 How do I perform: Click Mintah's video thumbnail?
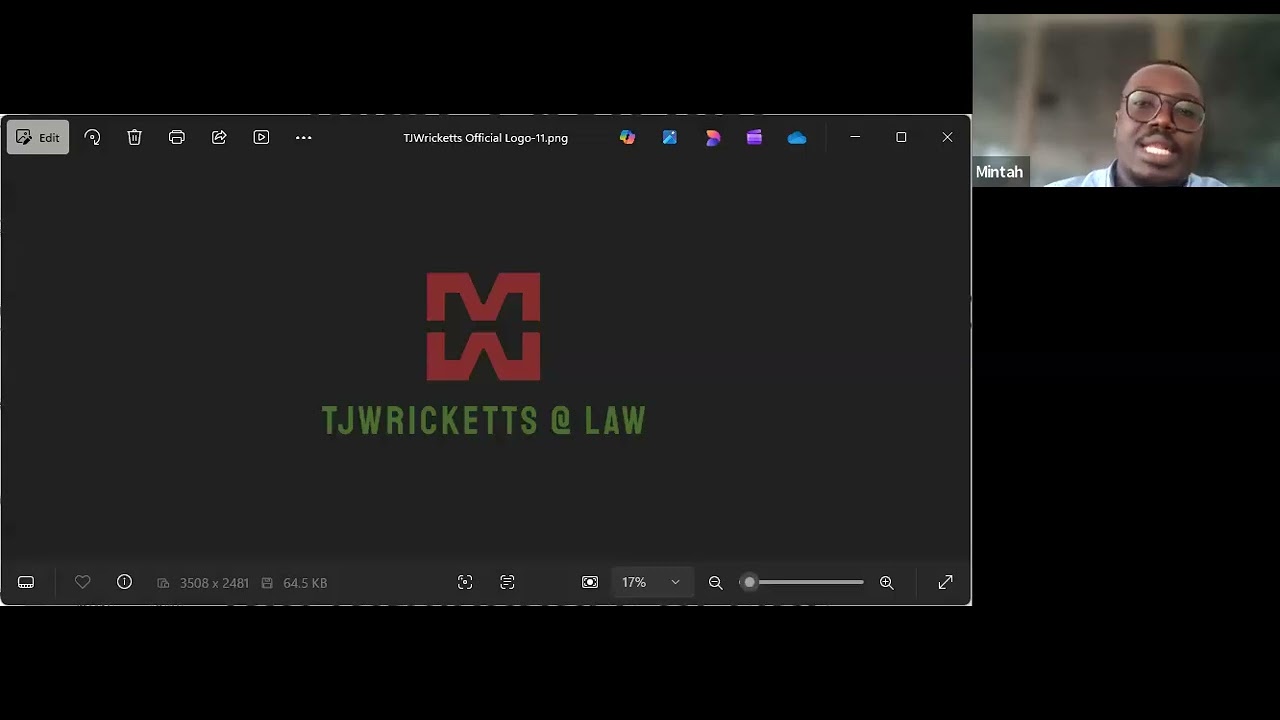click(x=1126, y=100)
